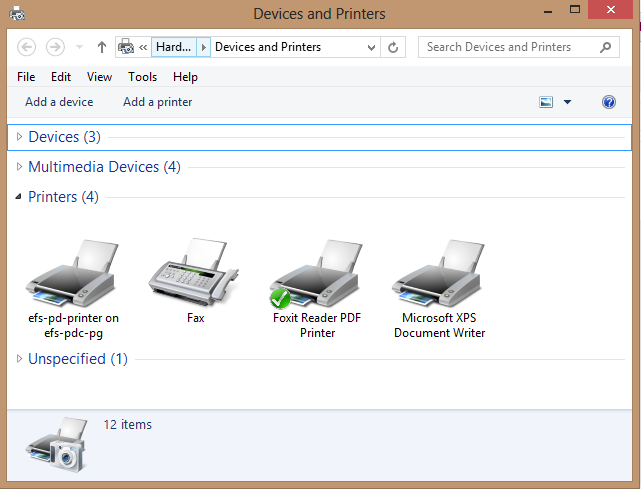The height and width of the screenshot is (489, 641).
Task: Click the Hard... breadcrumb segment
Action: pyautogui.click(x=174, y=47)
